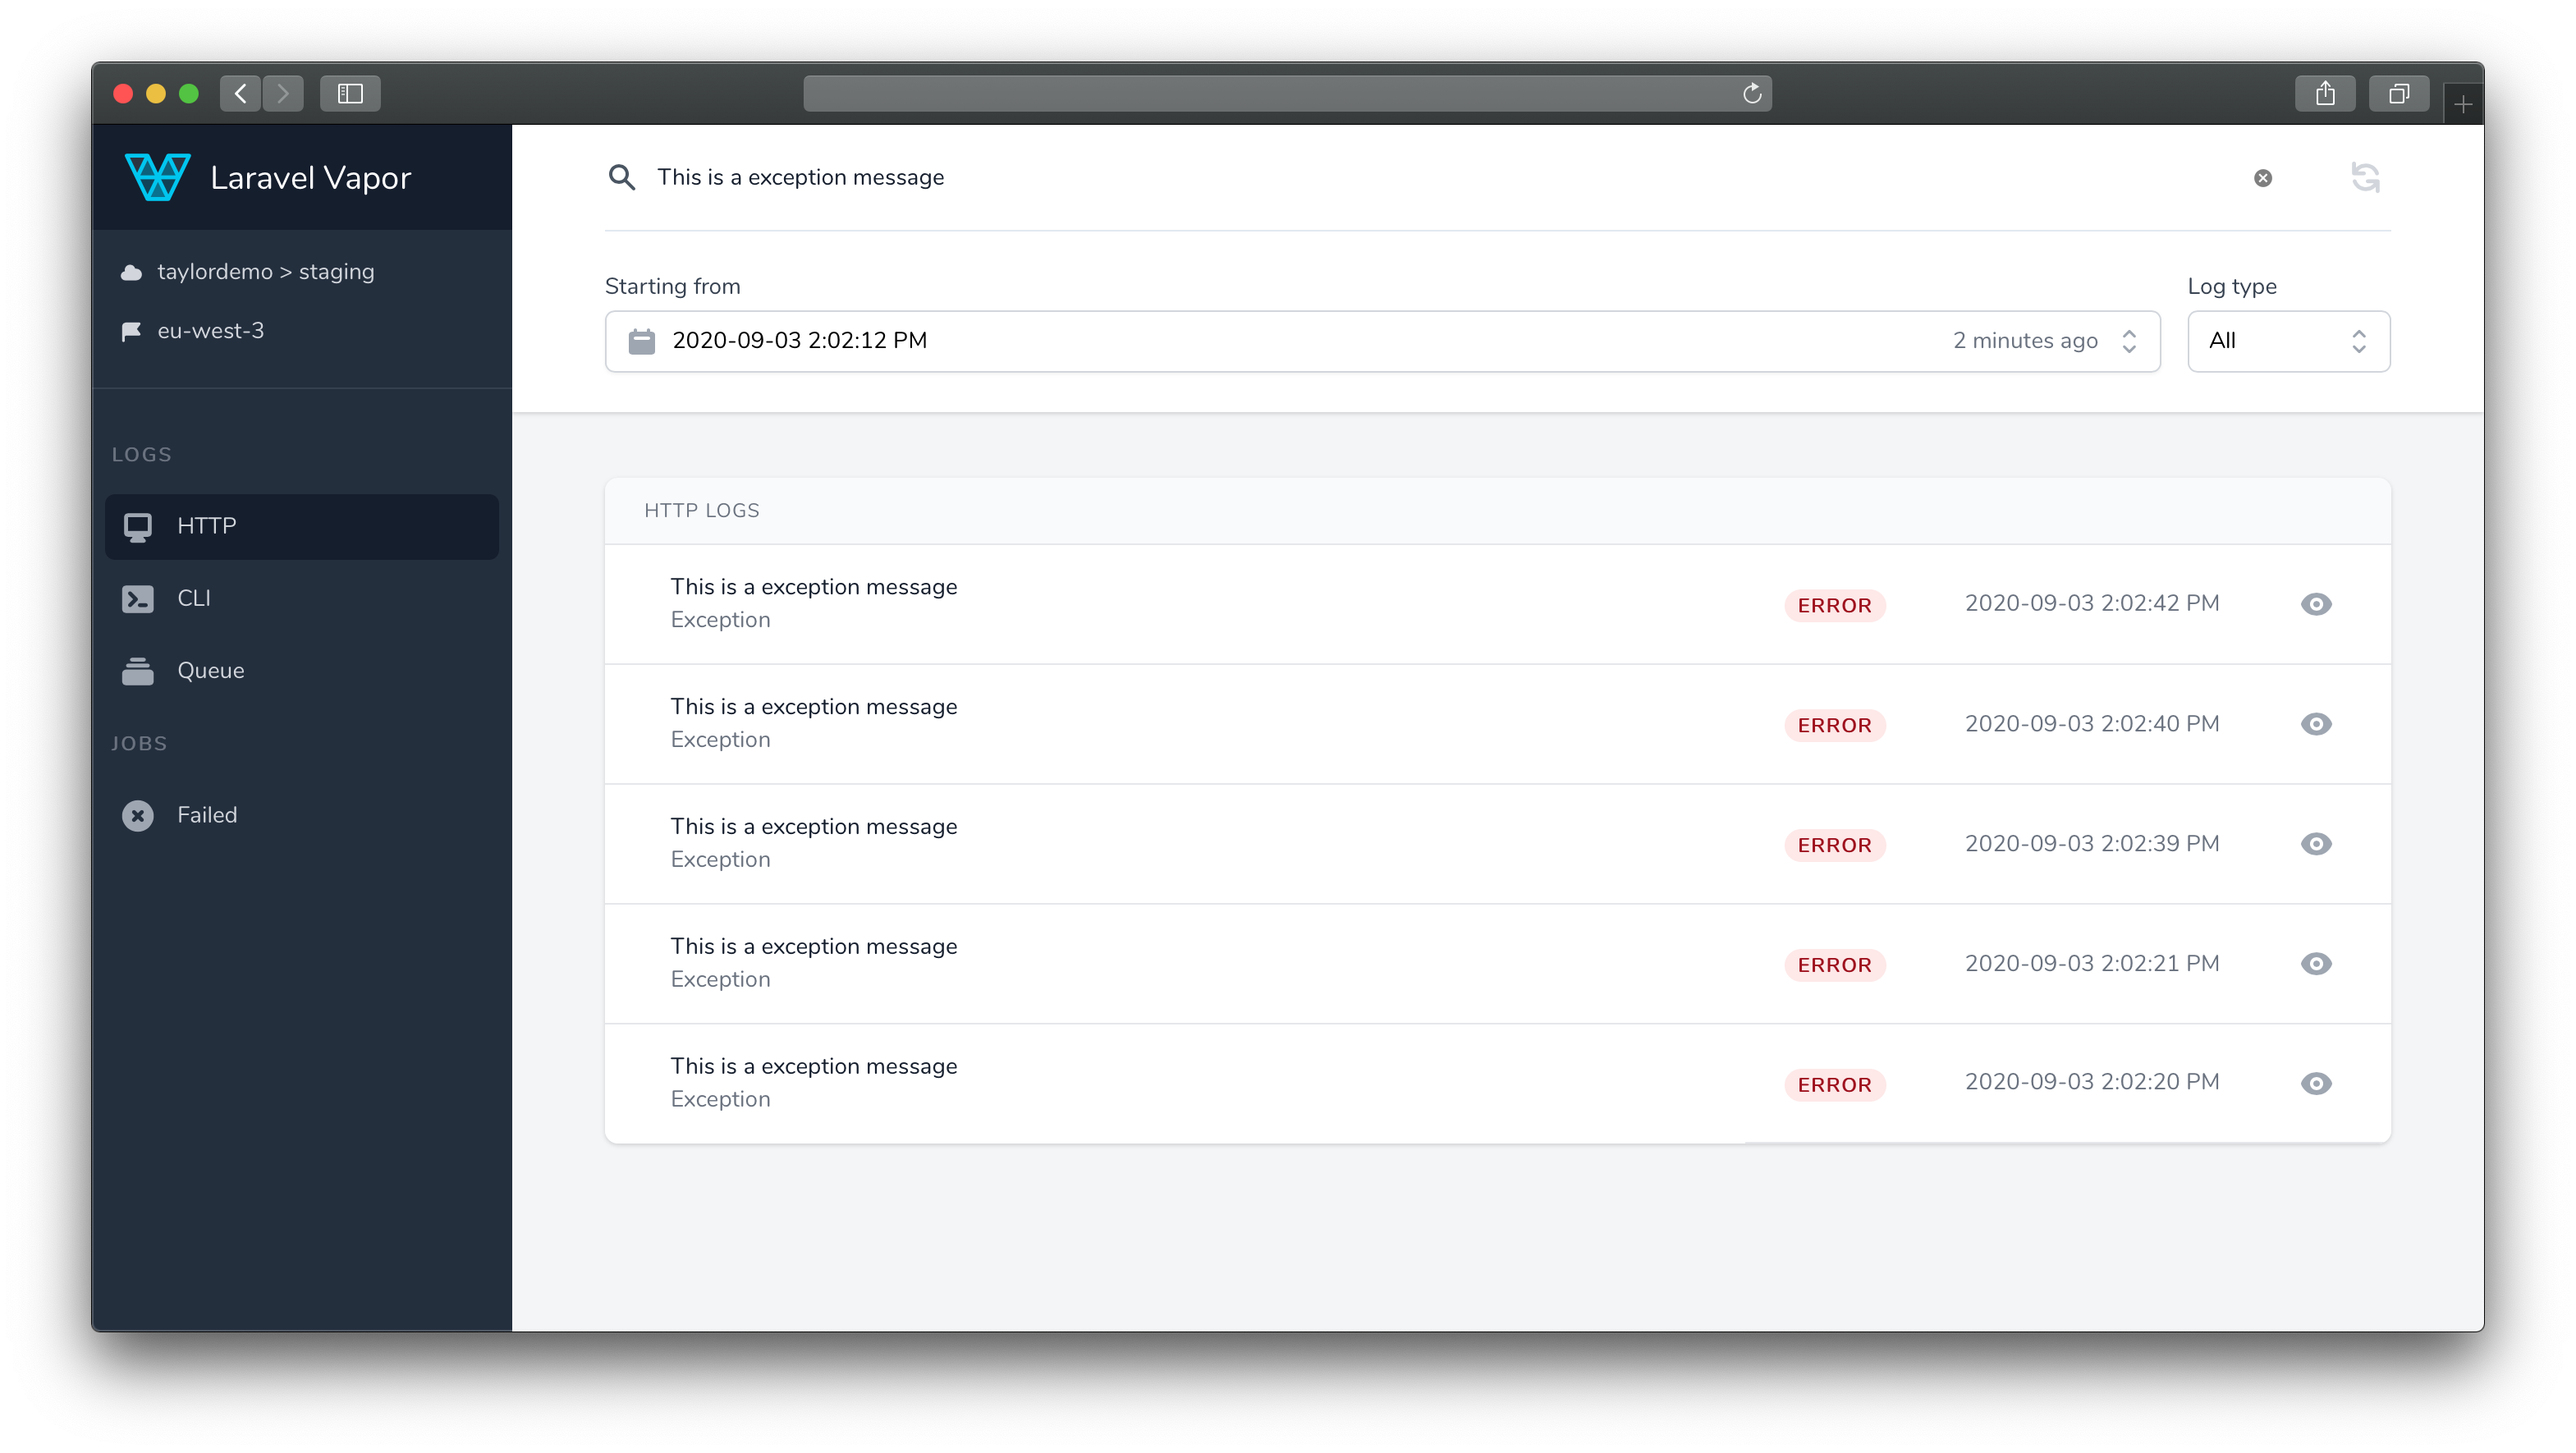Viewport: 2576px width, 1453px height.
Task: Click the Laravel Vapor logo icon
Action: click(x=157, y=177)
